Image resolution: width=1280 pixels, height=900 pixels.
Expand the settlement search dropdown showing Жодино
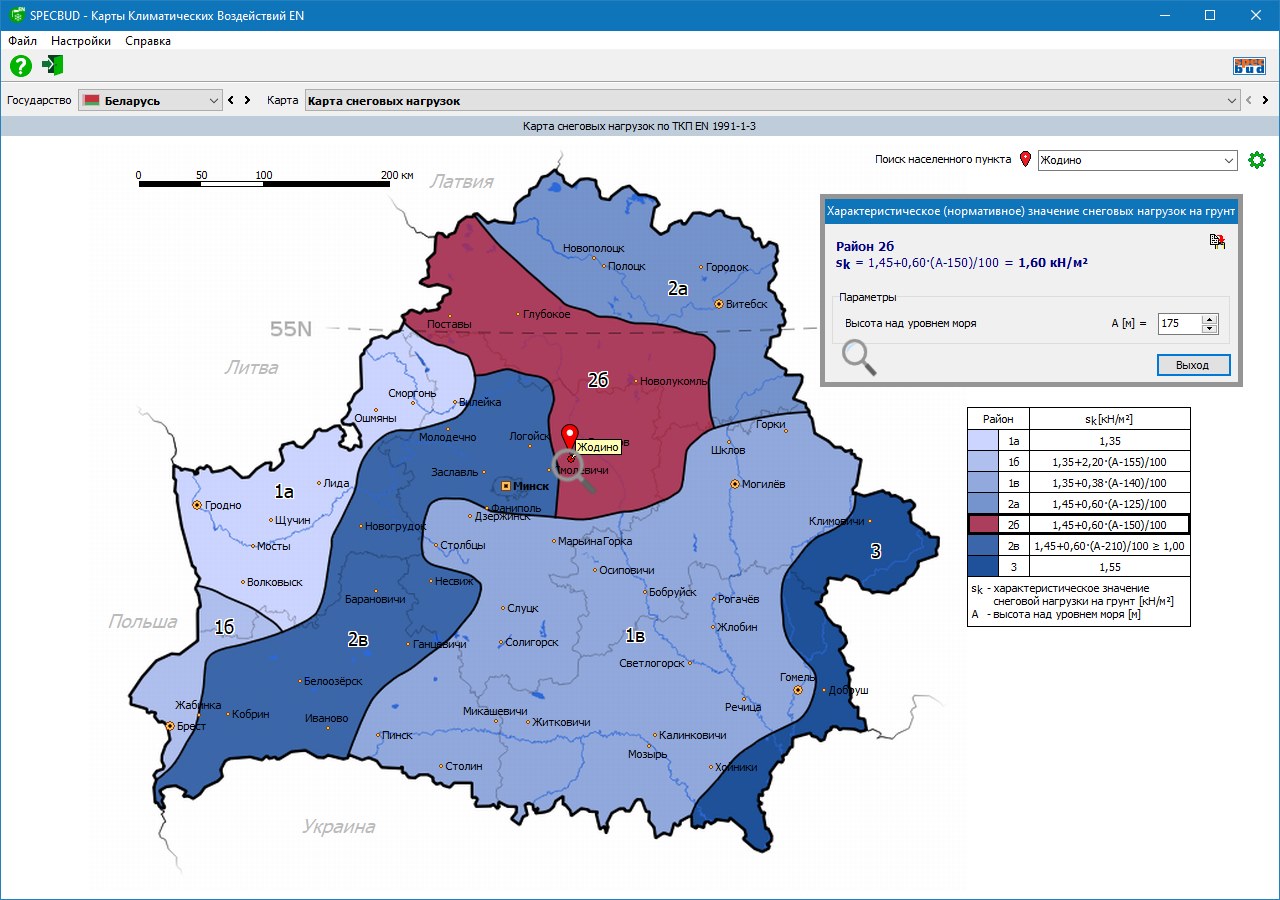pyautogui.click(x=1229, y=160)
